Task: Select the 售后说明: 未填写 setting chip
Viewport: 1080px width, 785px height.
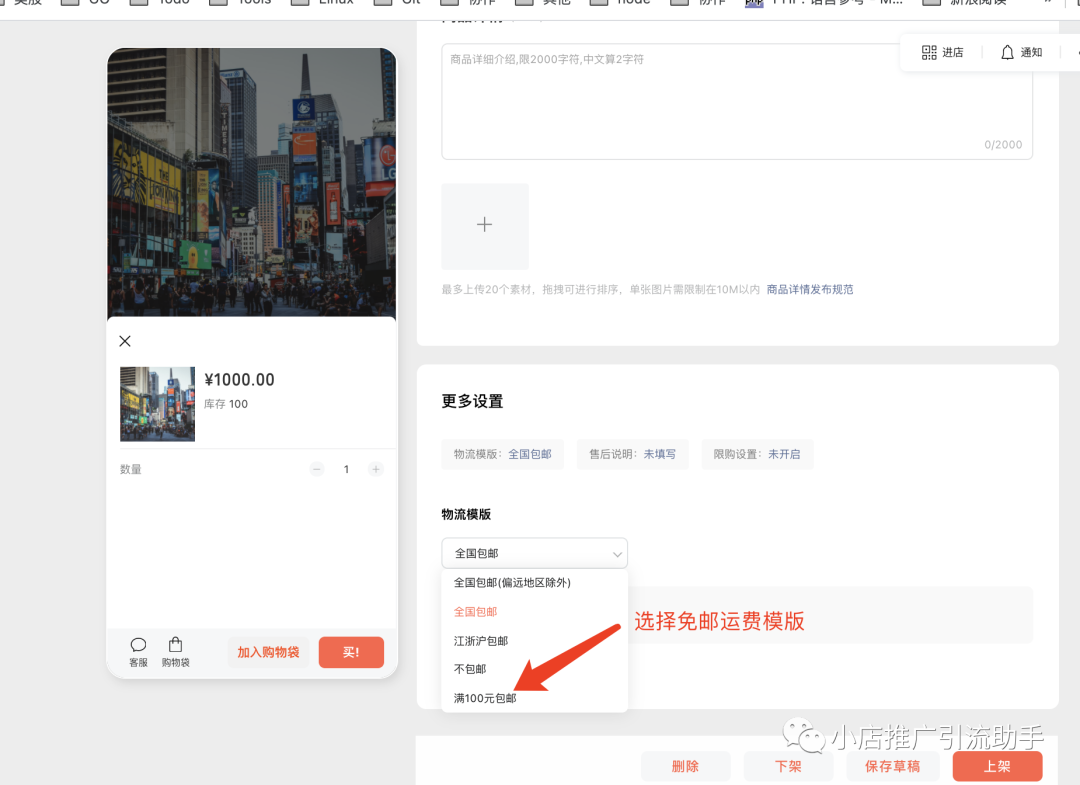Action: click(x=632, y=454)
